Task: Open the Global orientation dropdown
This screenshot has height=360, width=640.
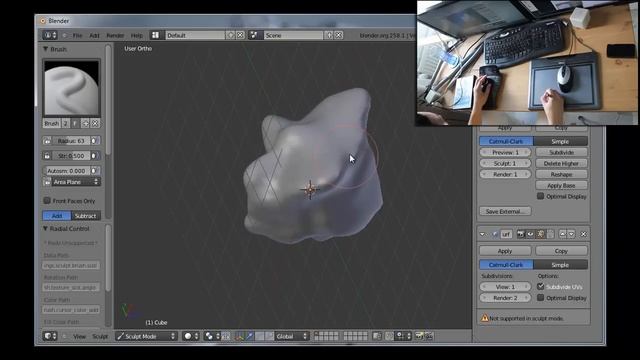Action: click(x=291, y=336)
